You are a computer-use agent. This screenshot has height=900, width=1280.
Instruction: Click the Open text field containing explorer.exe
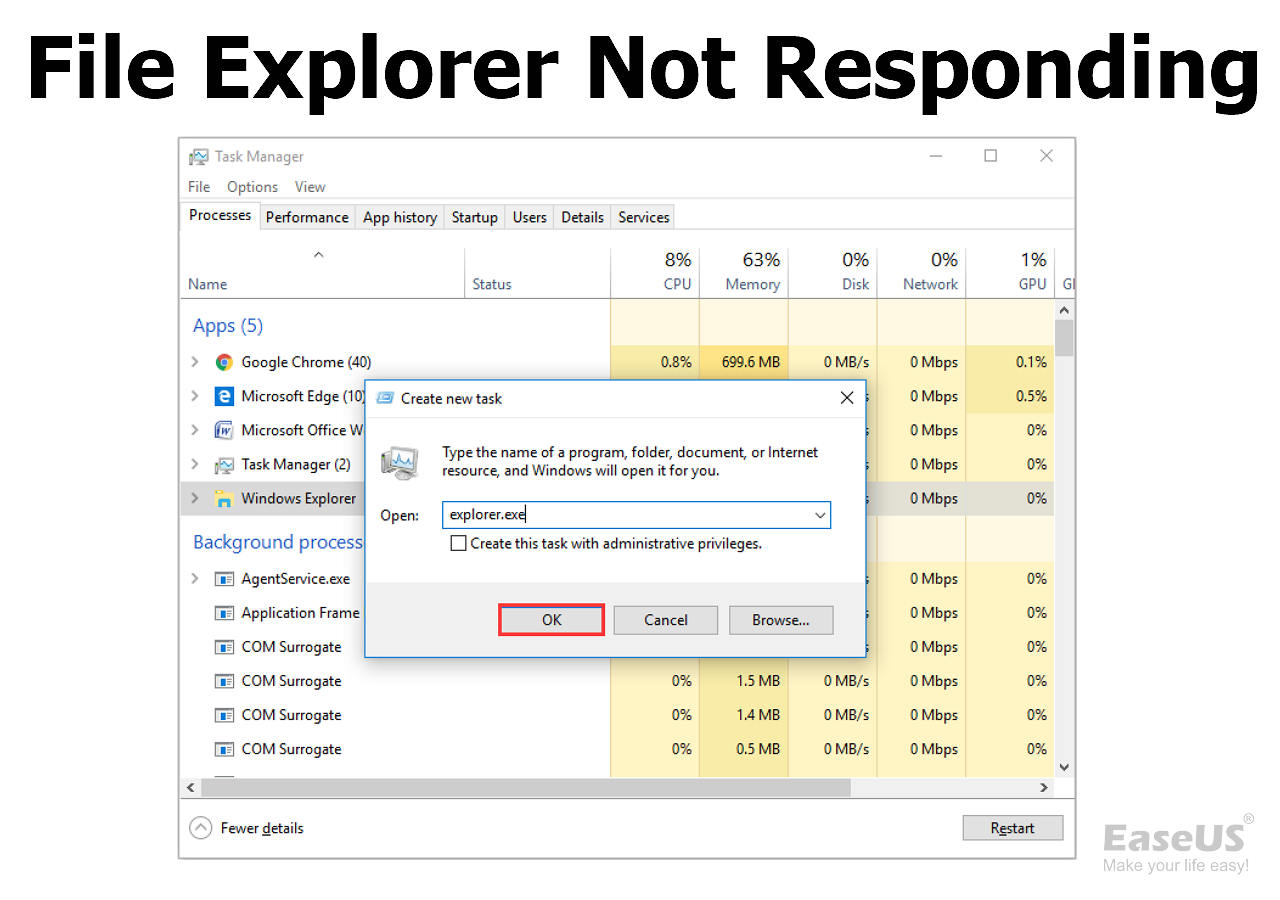click(x=625, y=516)
